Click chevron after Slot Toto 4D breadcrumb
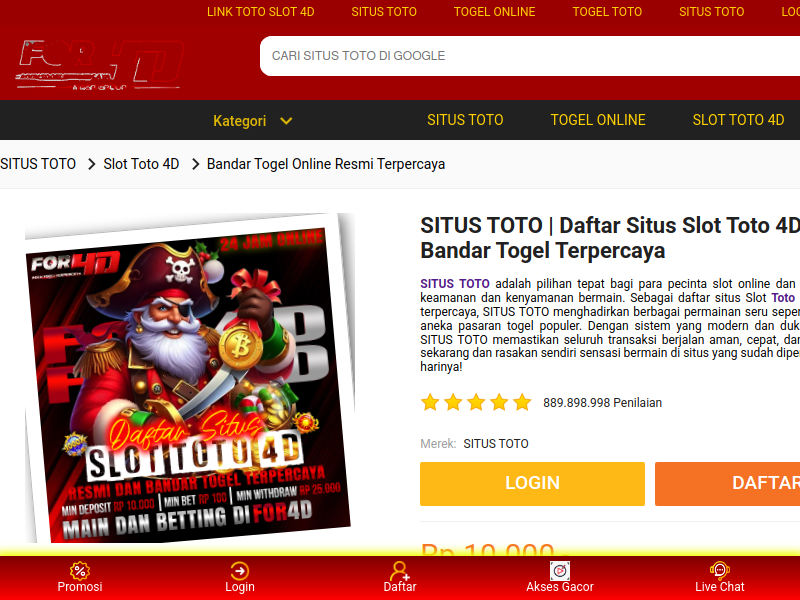800x600 pixels. [195, 164]
